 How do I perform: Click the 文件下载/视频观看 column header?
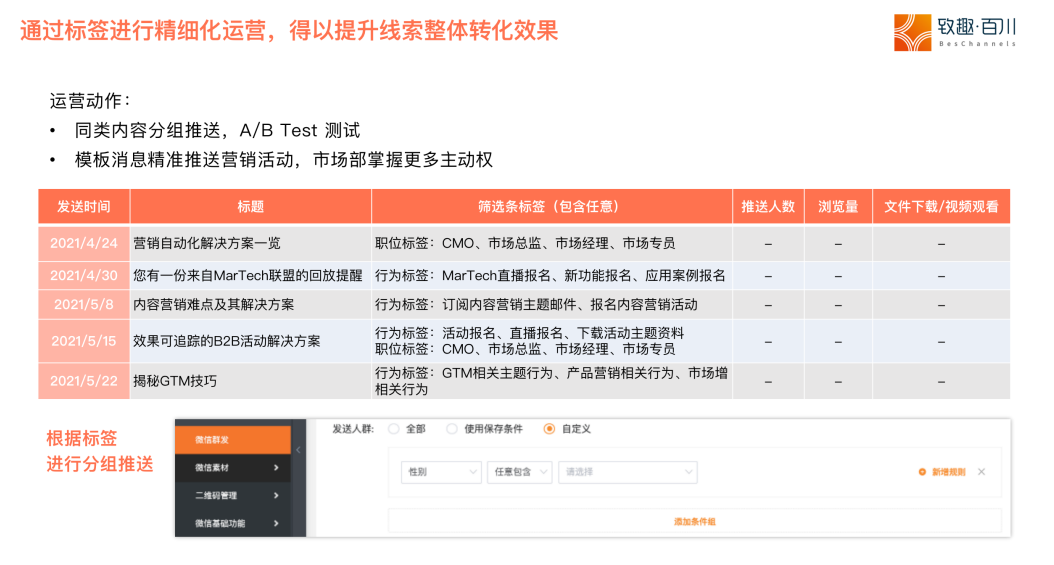pyautogui.click(x=941, y=206)
